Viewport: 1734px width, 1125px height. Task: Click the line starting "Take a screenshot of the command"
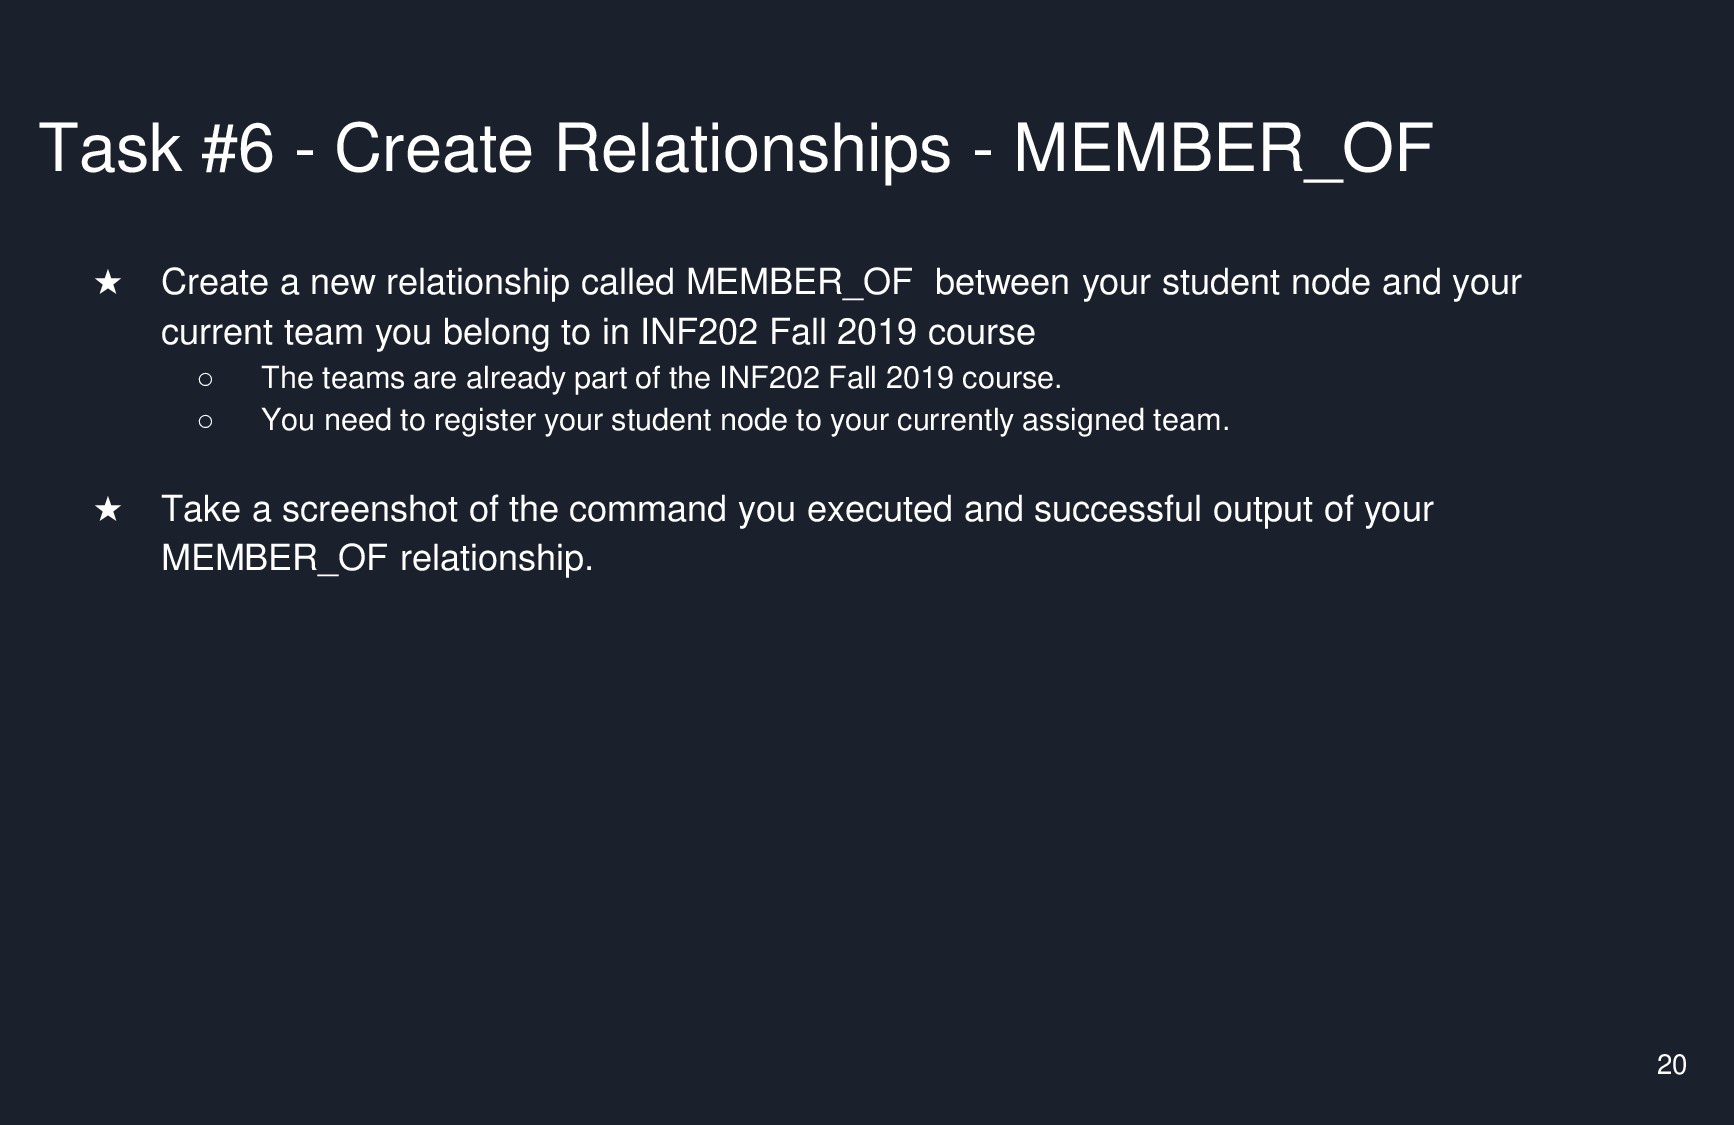(x=796, y=509)
